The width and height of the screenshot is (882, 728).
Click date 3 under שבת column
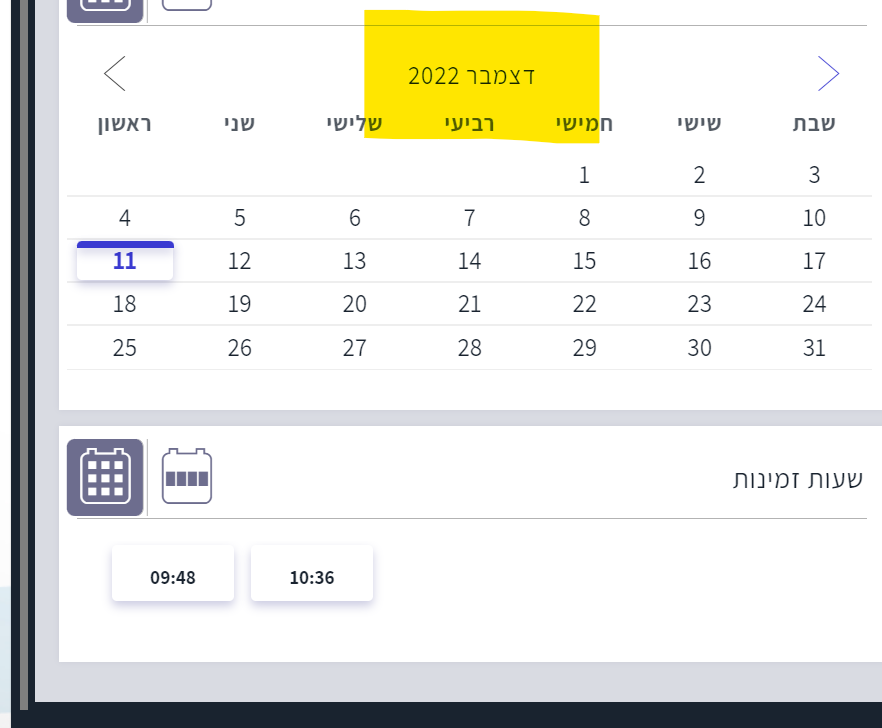click(814, 176)
